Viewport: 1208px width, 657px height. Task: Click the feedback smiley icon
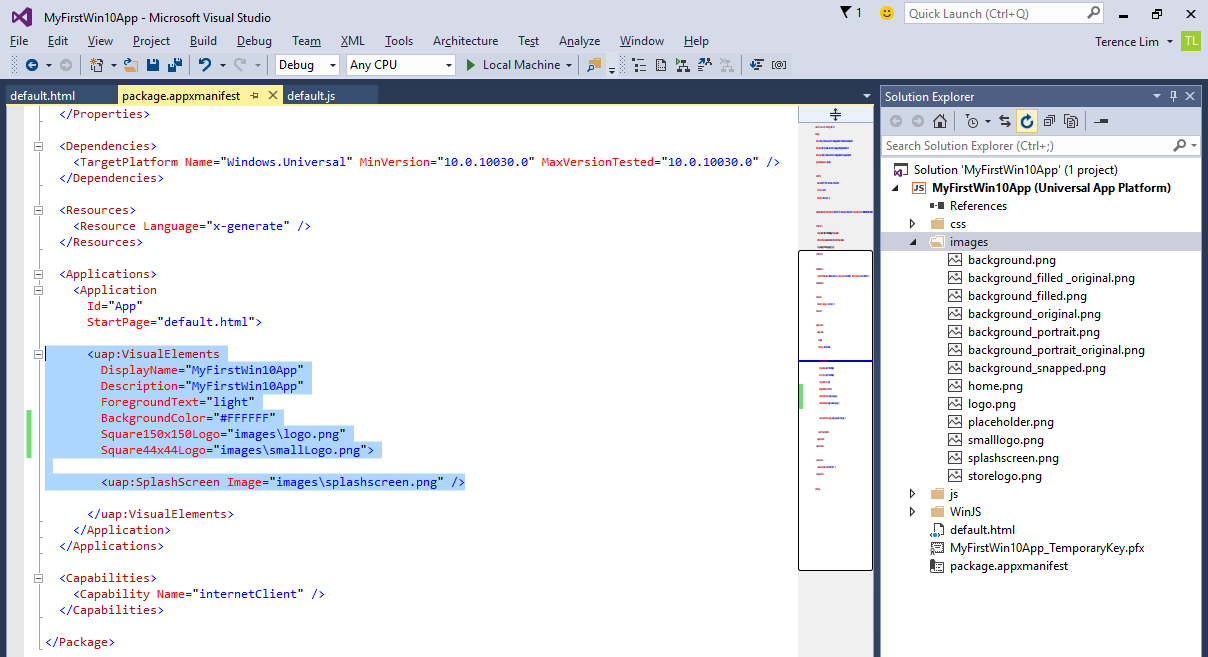886,13
